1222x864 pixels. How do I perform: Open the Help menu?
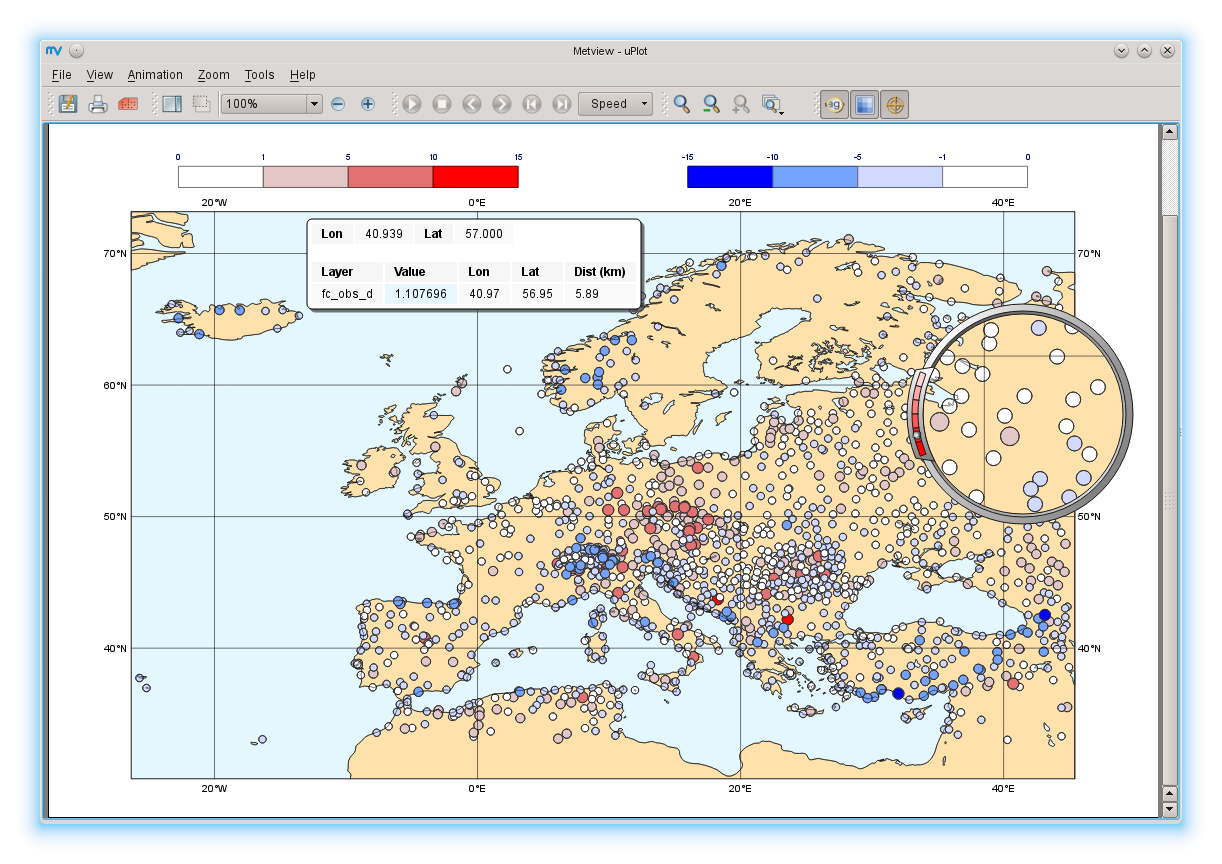[x=302, y=75]
